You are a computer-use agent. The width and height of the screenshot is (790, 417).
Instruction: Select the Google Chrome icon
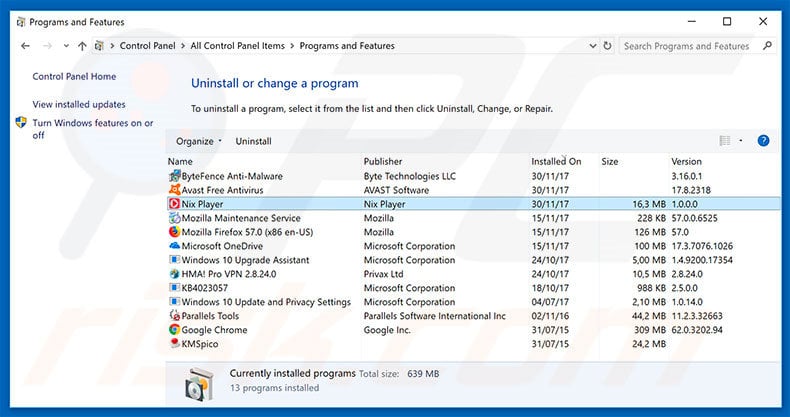pyautogui.click(x=175, y=330)
